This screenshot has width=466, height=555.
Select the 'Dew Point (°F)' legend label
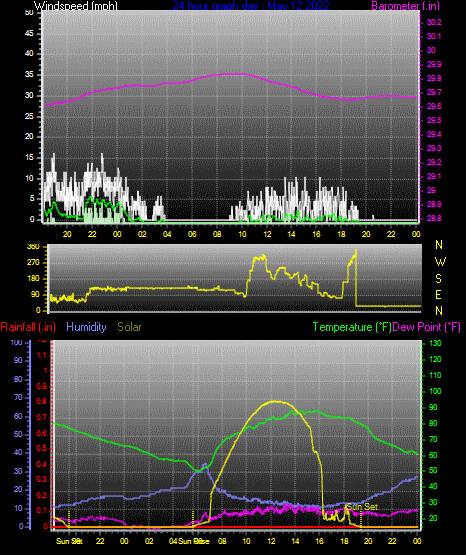(427, 327)
